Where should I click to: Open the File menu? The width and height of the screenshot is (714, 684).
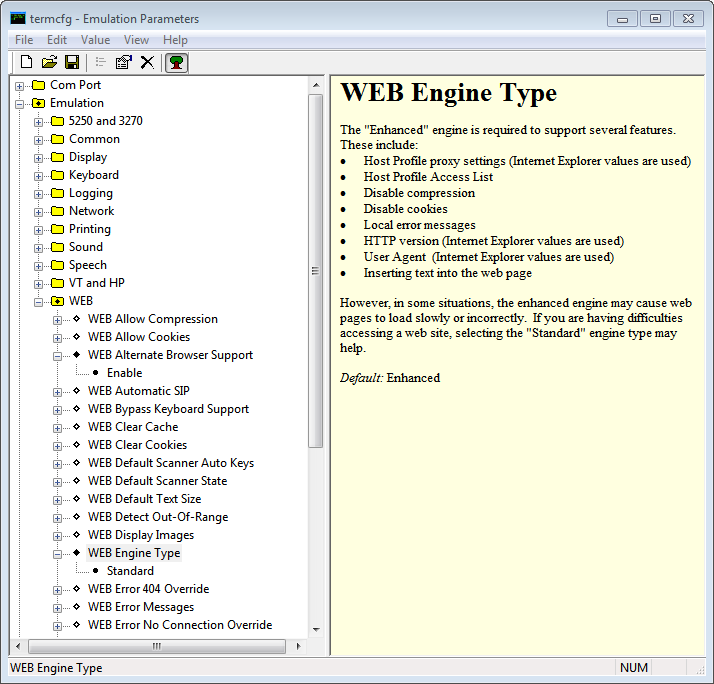(24, 40)
